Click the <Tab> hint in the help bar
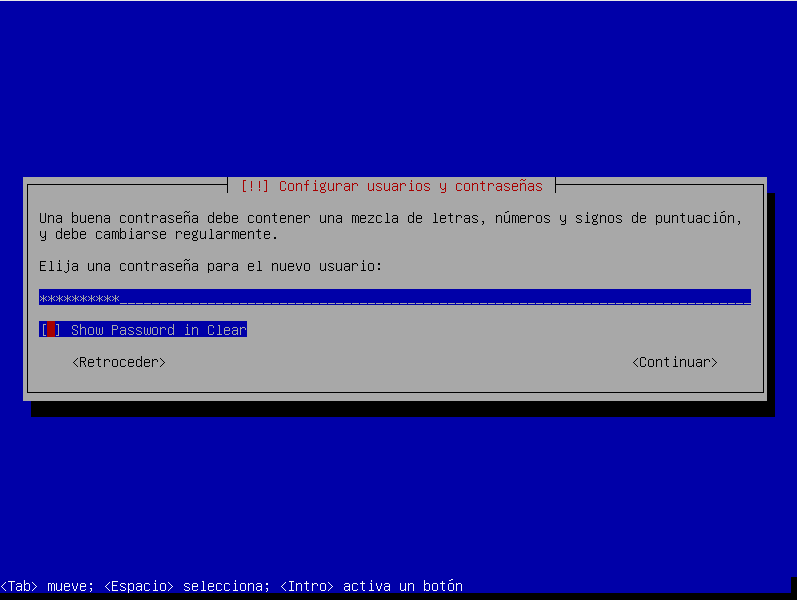The image size is (797, 600). (19, 586)
